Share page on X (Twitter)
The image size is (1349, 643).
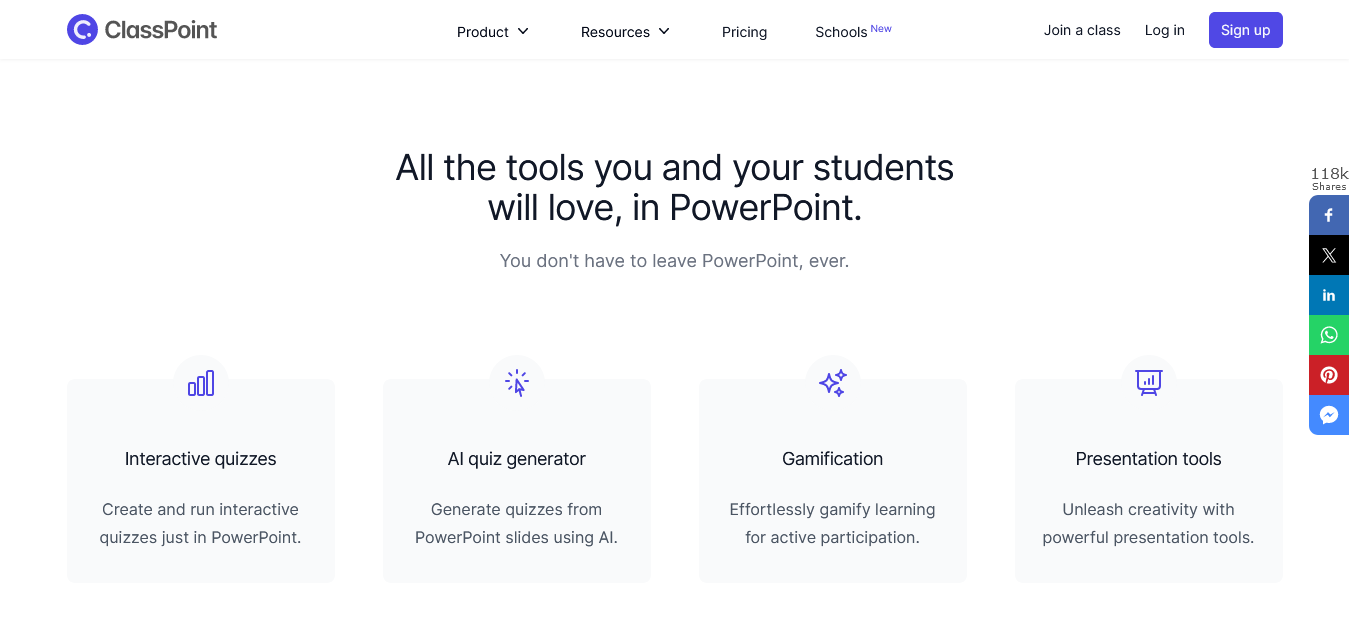pos(1329,255)
